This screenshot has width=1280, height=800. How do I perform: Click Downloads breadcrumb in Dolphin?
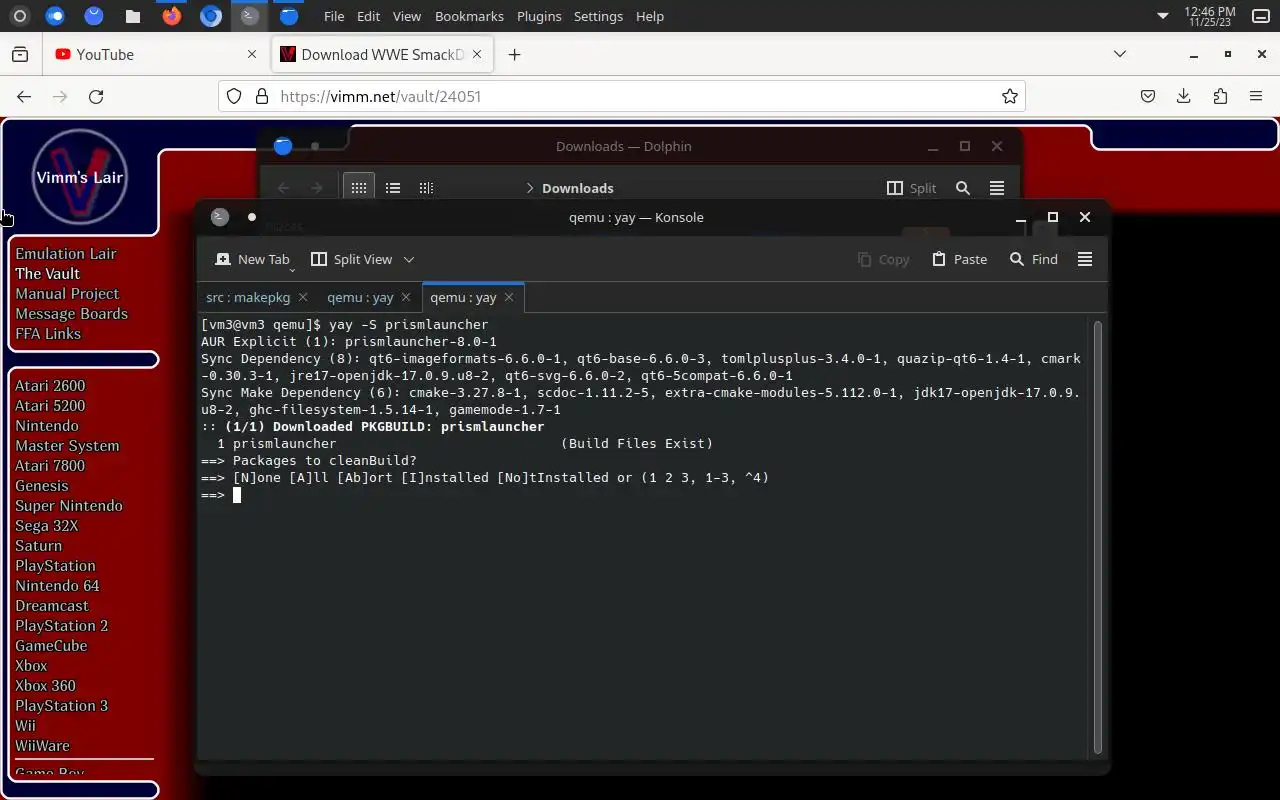577,188
